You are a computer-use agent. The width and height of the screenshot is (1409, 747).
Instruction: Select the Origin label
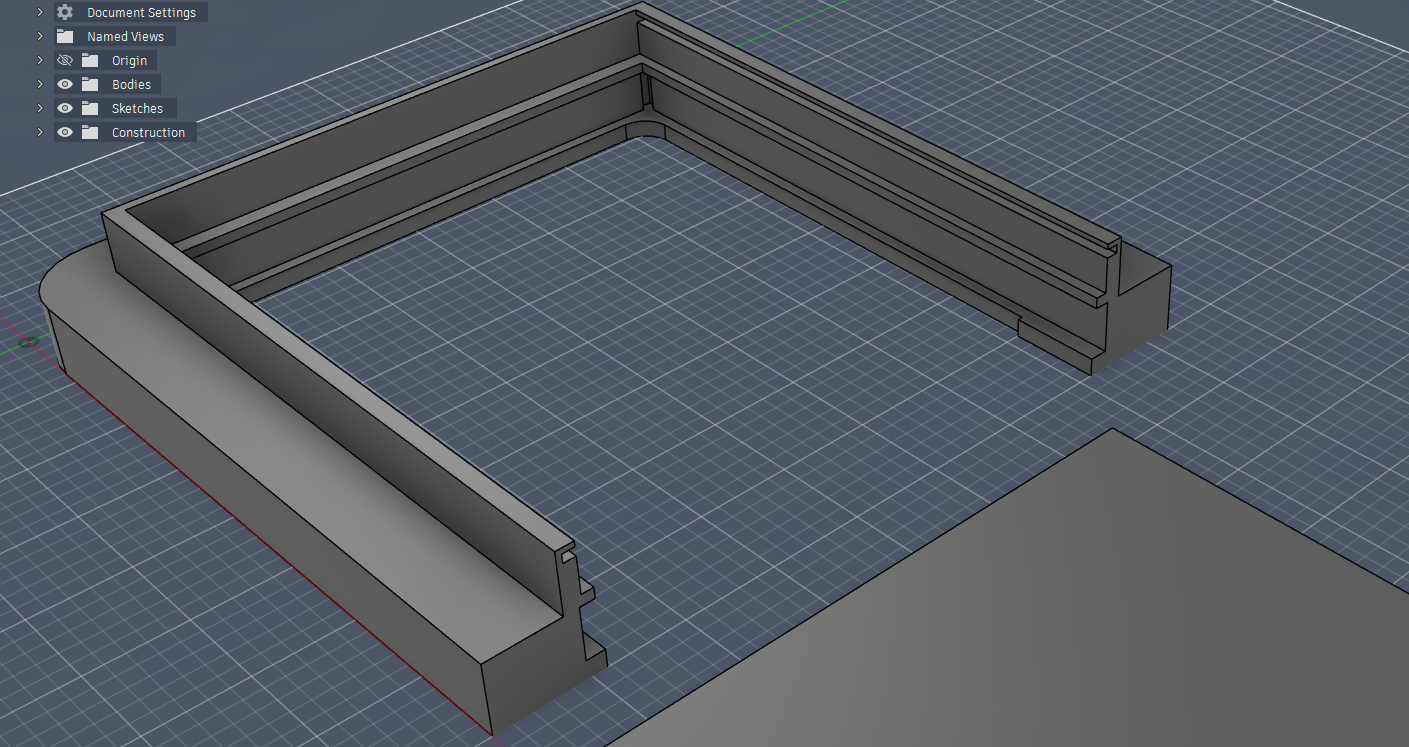pos(129,61)
